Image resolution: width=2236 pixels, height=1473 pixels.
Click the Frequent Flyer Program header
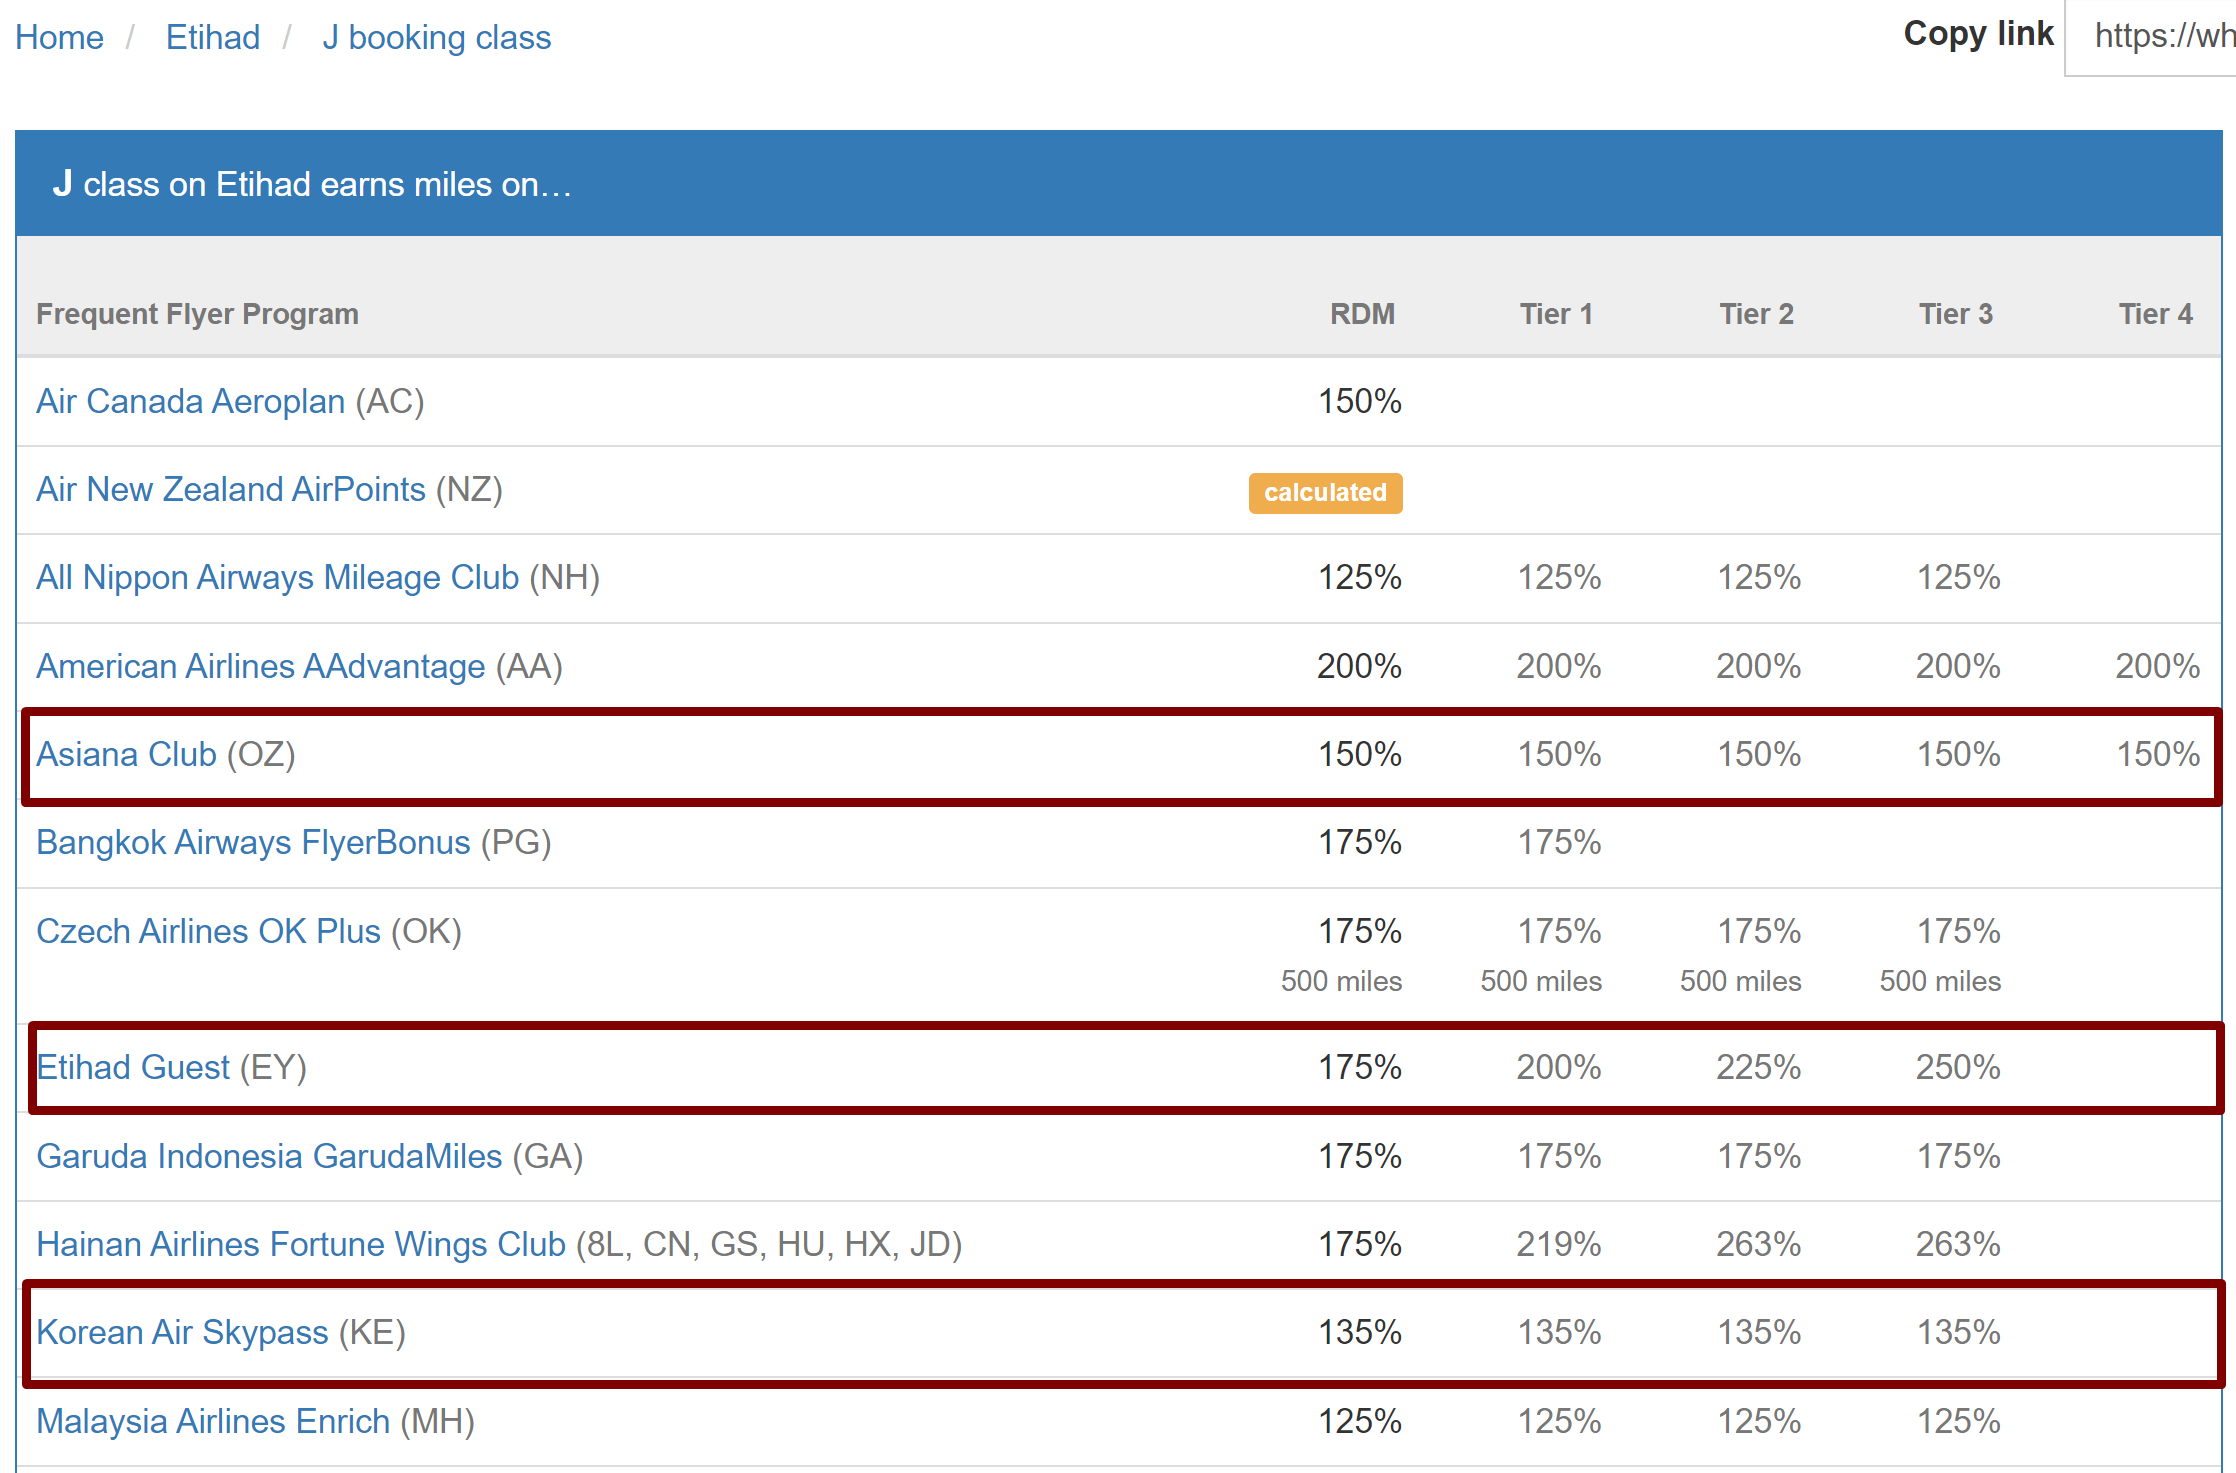click(x=197, y=314)
